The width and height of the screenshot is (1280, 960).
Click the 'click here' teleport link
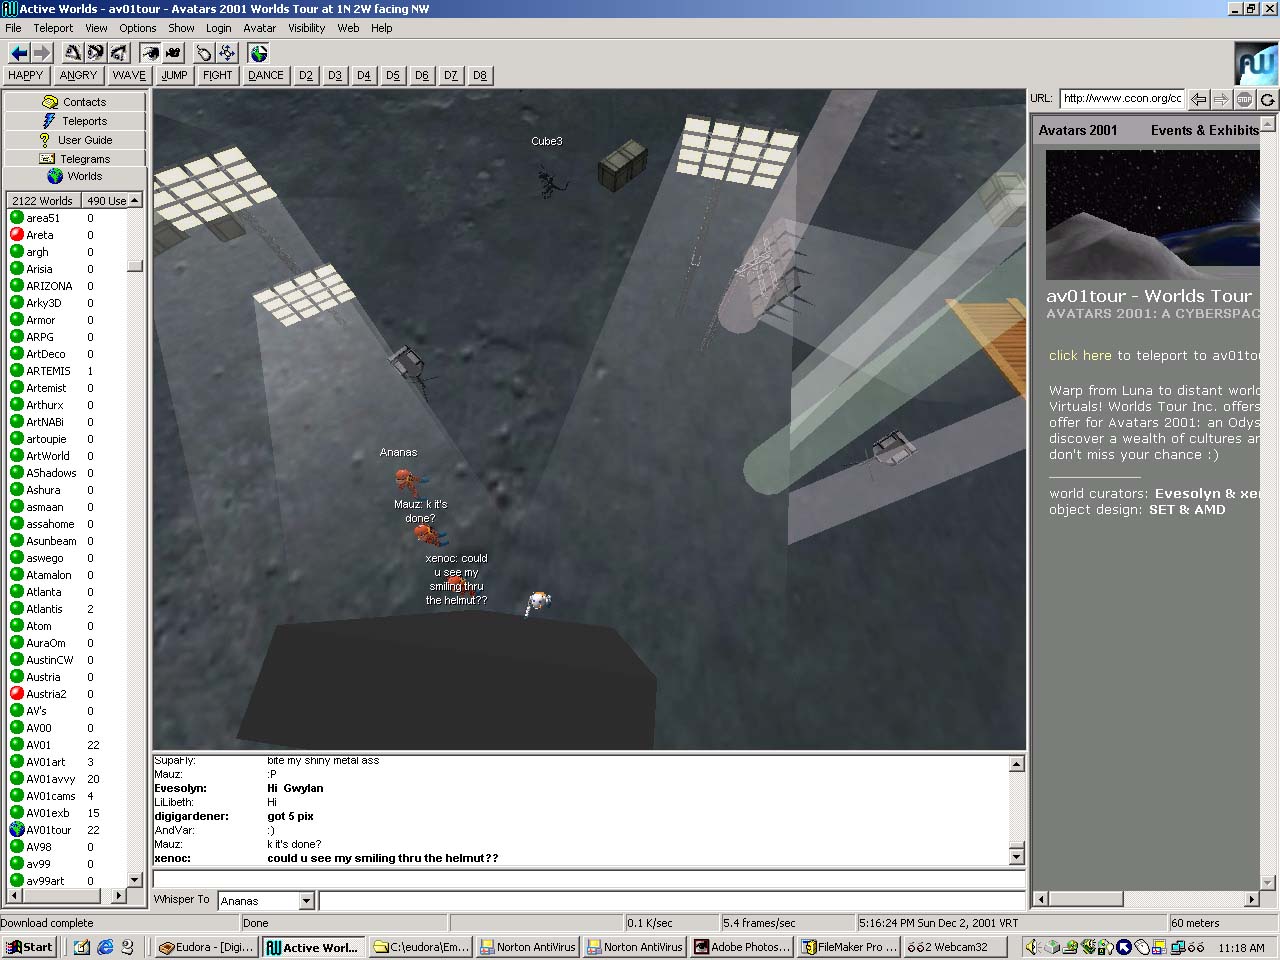coord(1079,355)
